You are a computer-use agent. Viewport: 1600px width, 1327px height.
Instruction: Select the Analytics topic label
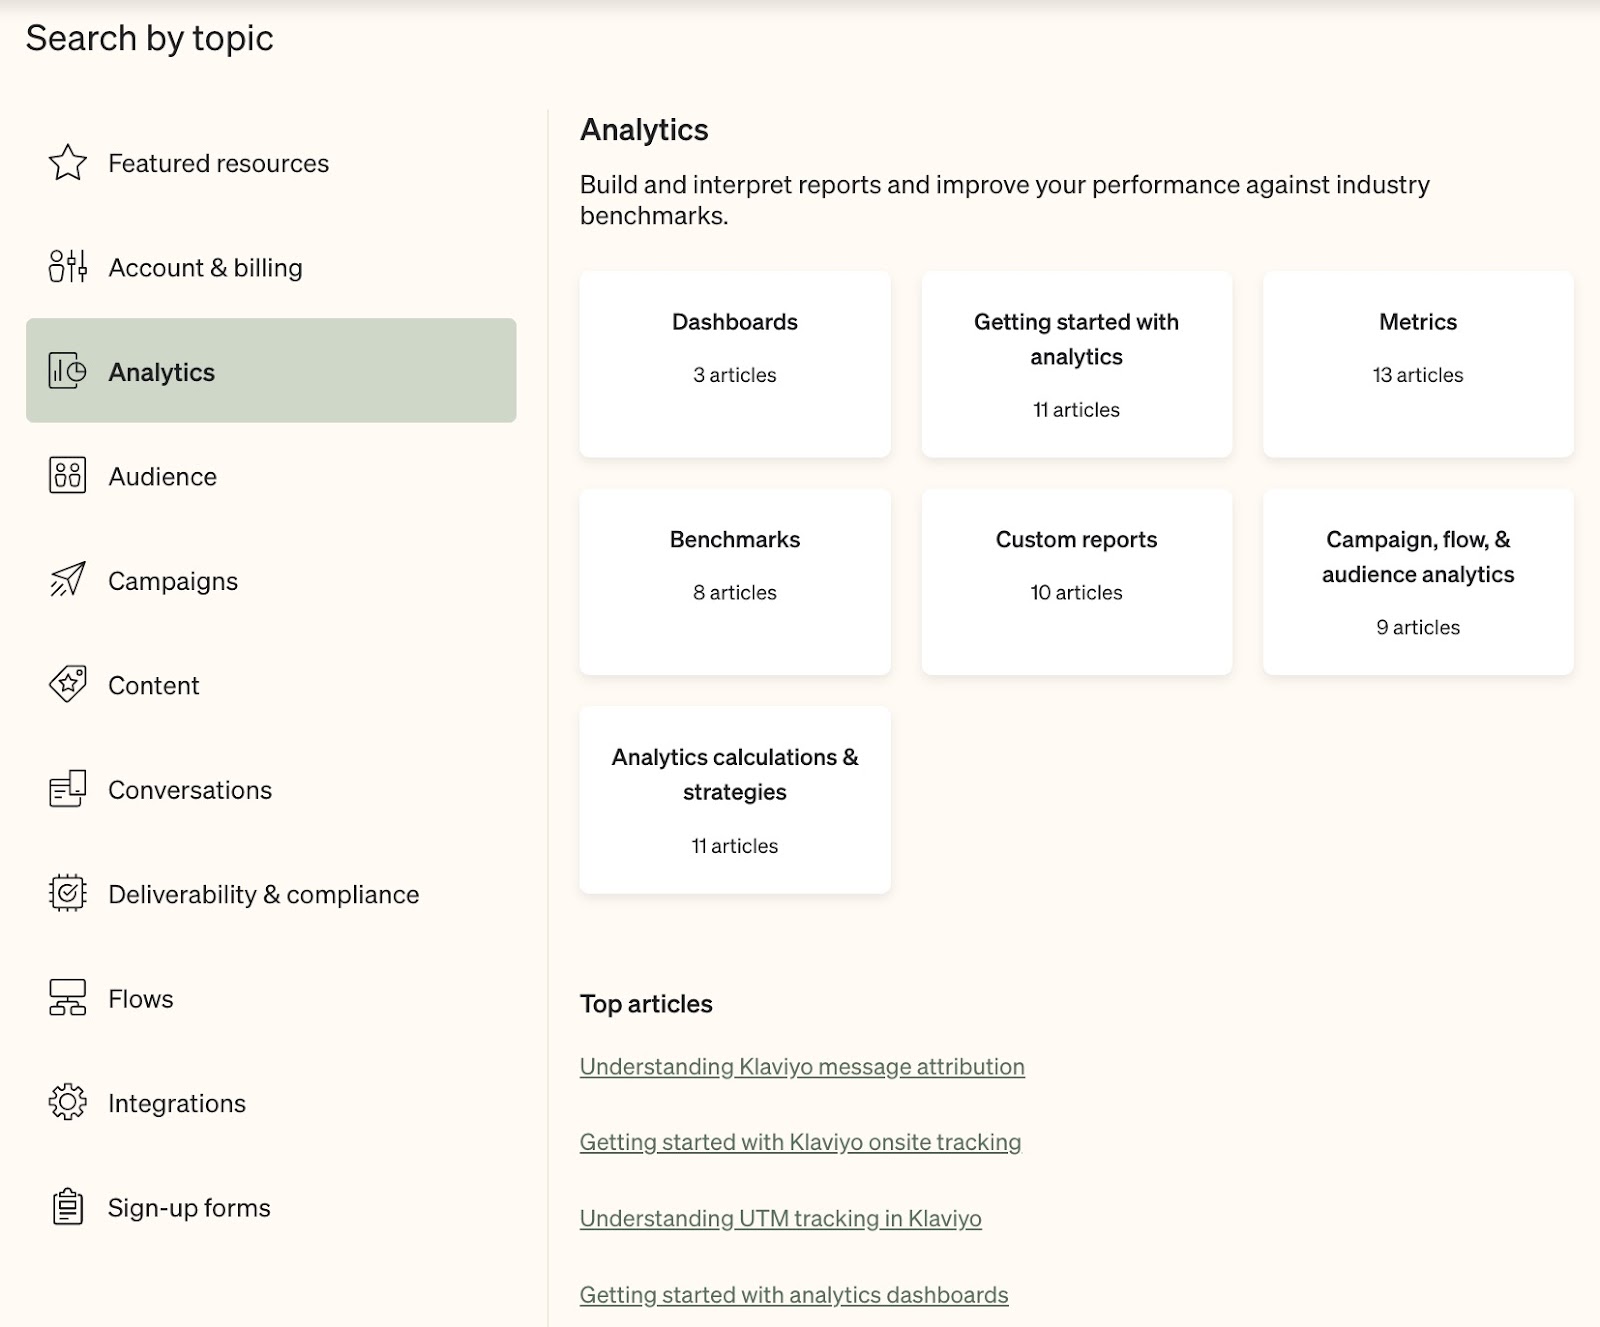coord(161,372)
